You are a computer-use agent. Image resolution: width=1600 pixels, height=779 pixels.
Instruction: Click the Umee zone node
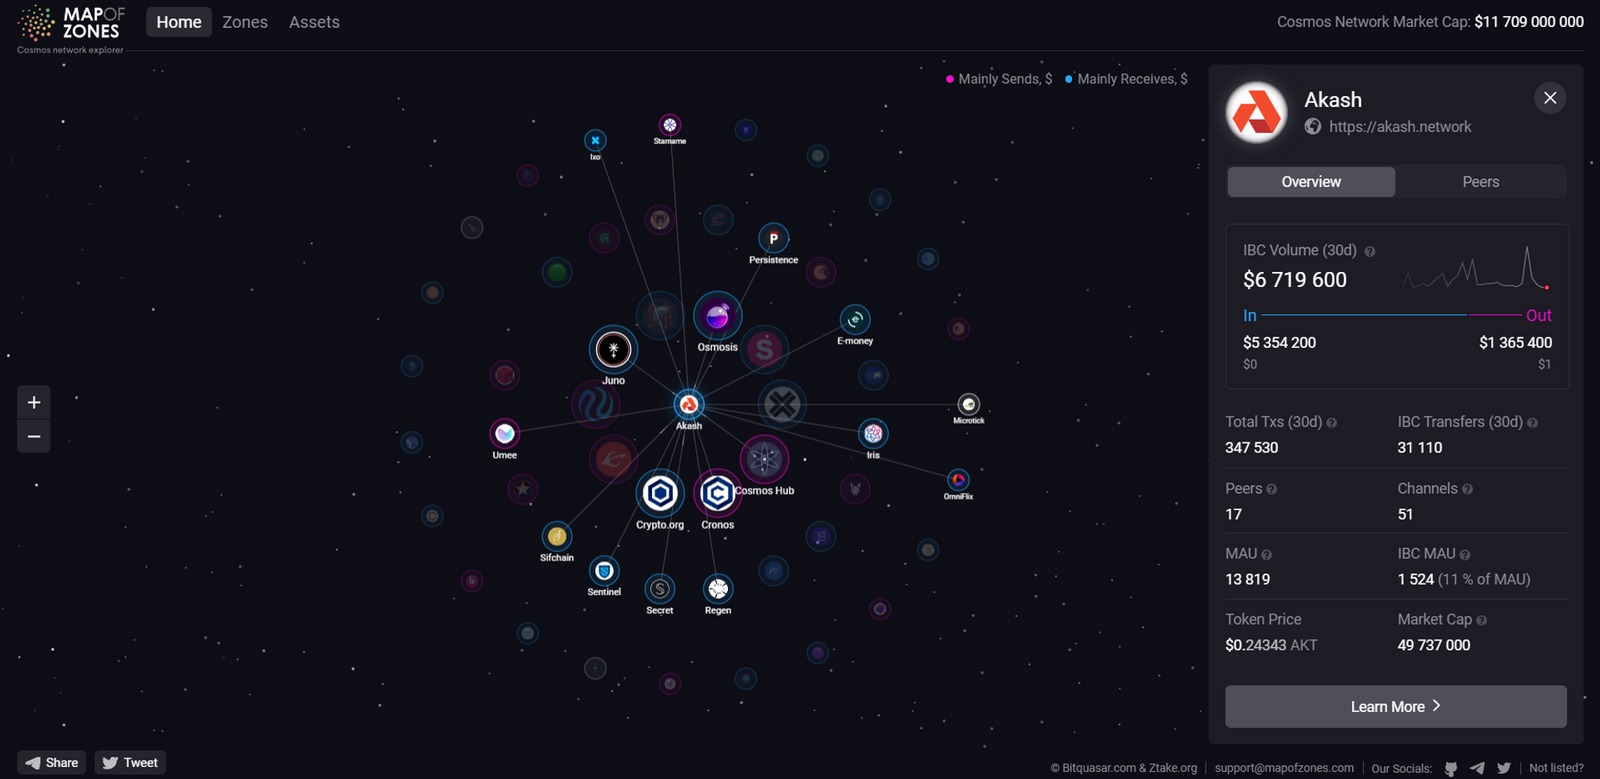[x=505, y=433]
